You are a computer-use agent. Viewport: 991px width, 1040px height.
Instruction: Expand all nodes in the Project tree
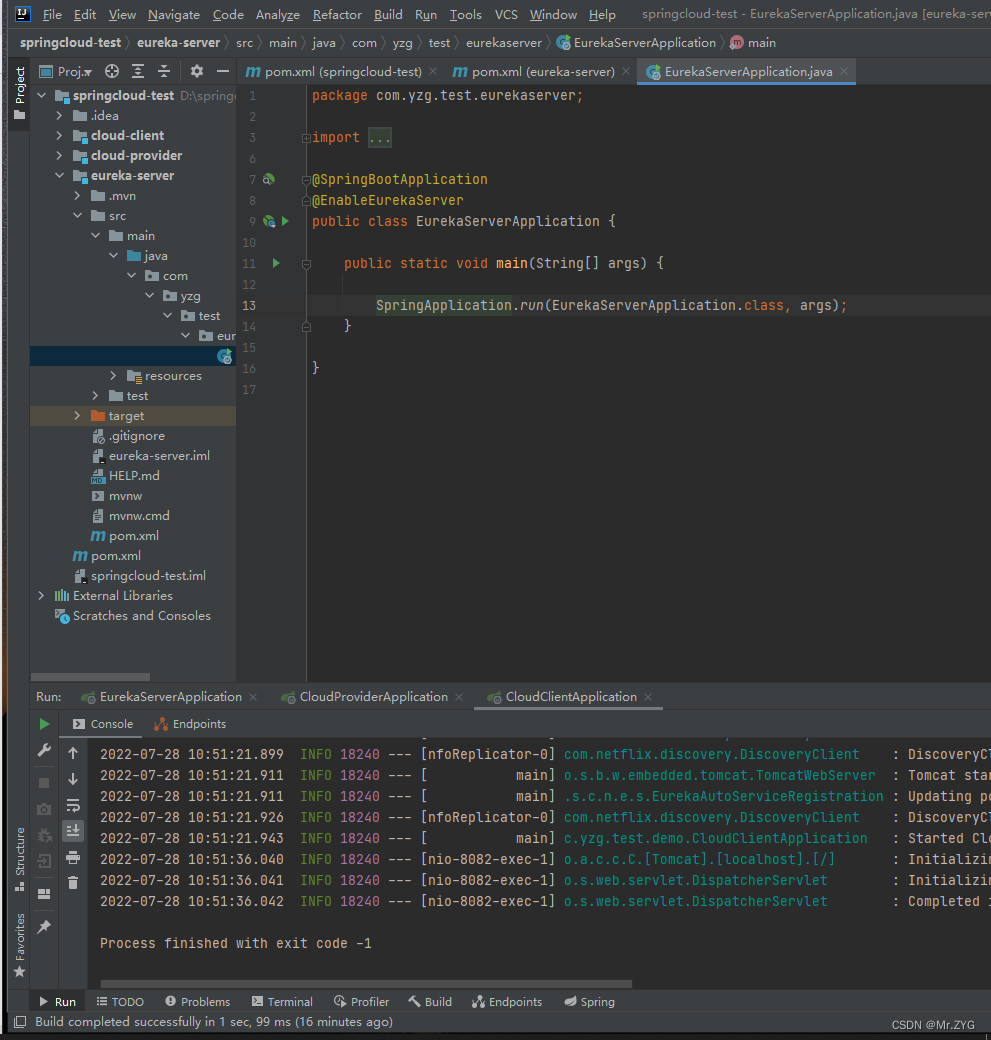138,71
